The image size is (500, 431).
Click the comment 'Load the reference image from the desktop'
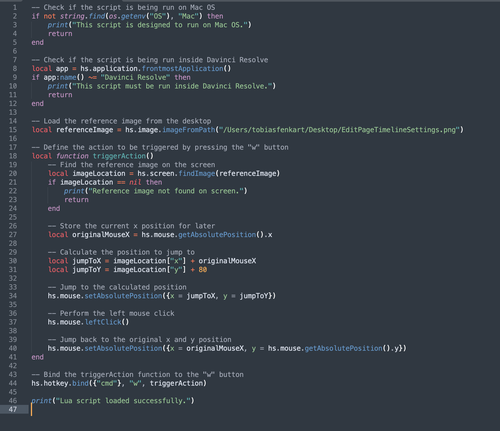tap(121, 121)
